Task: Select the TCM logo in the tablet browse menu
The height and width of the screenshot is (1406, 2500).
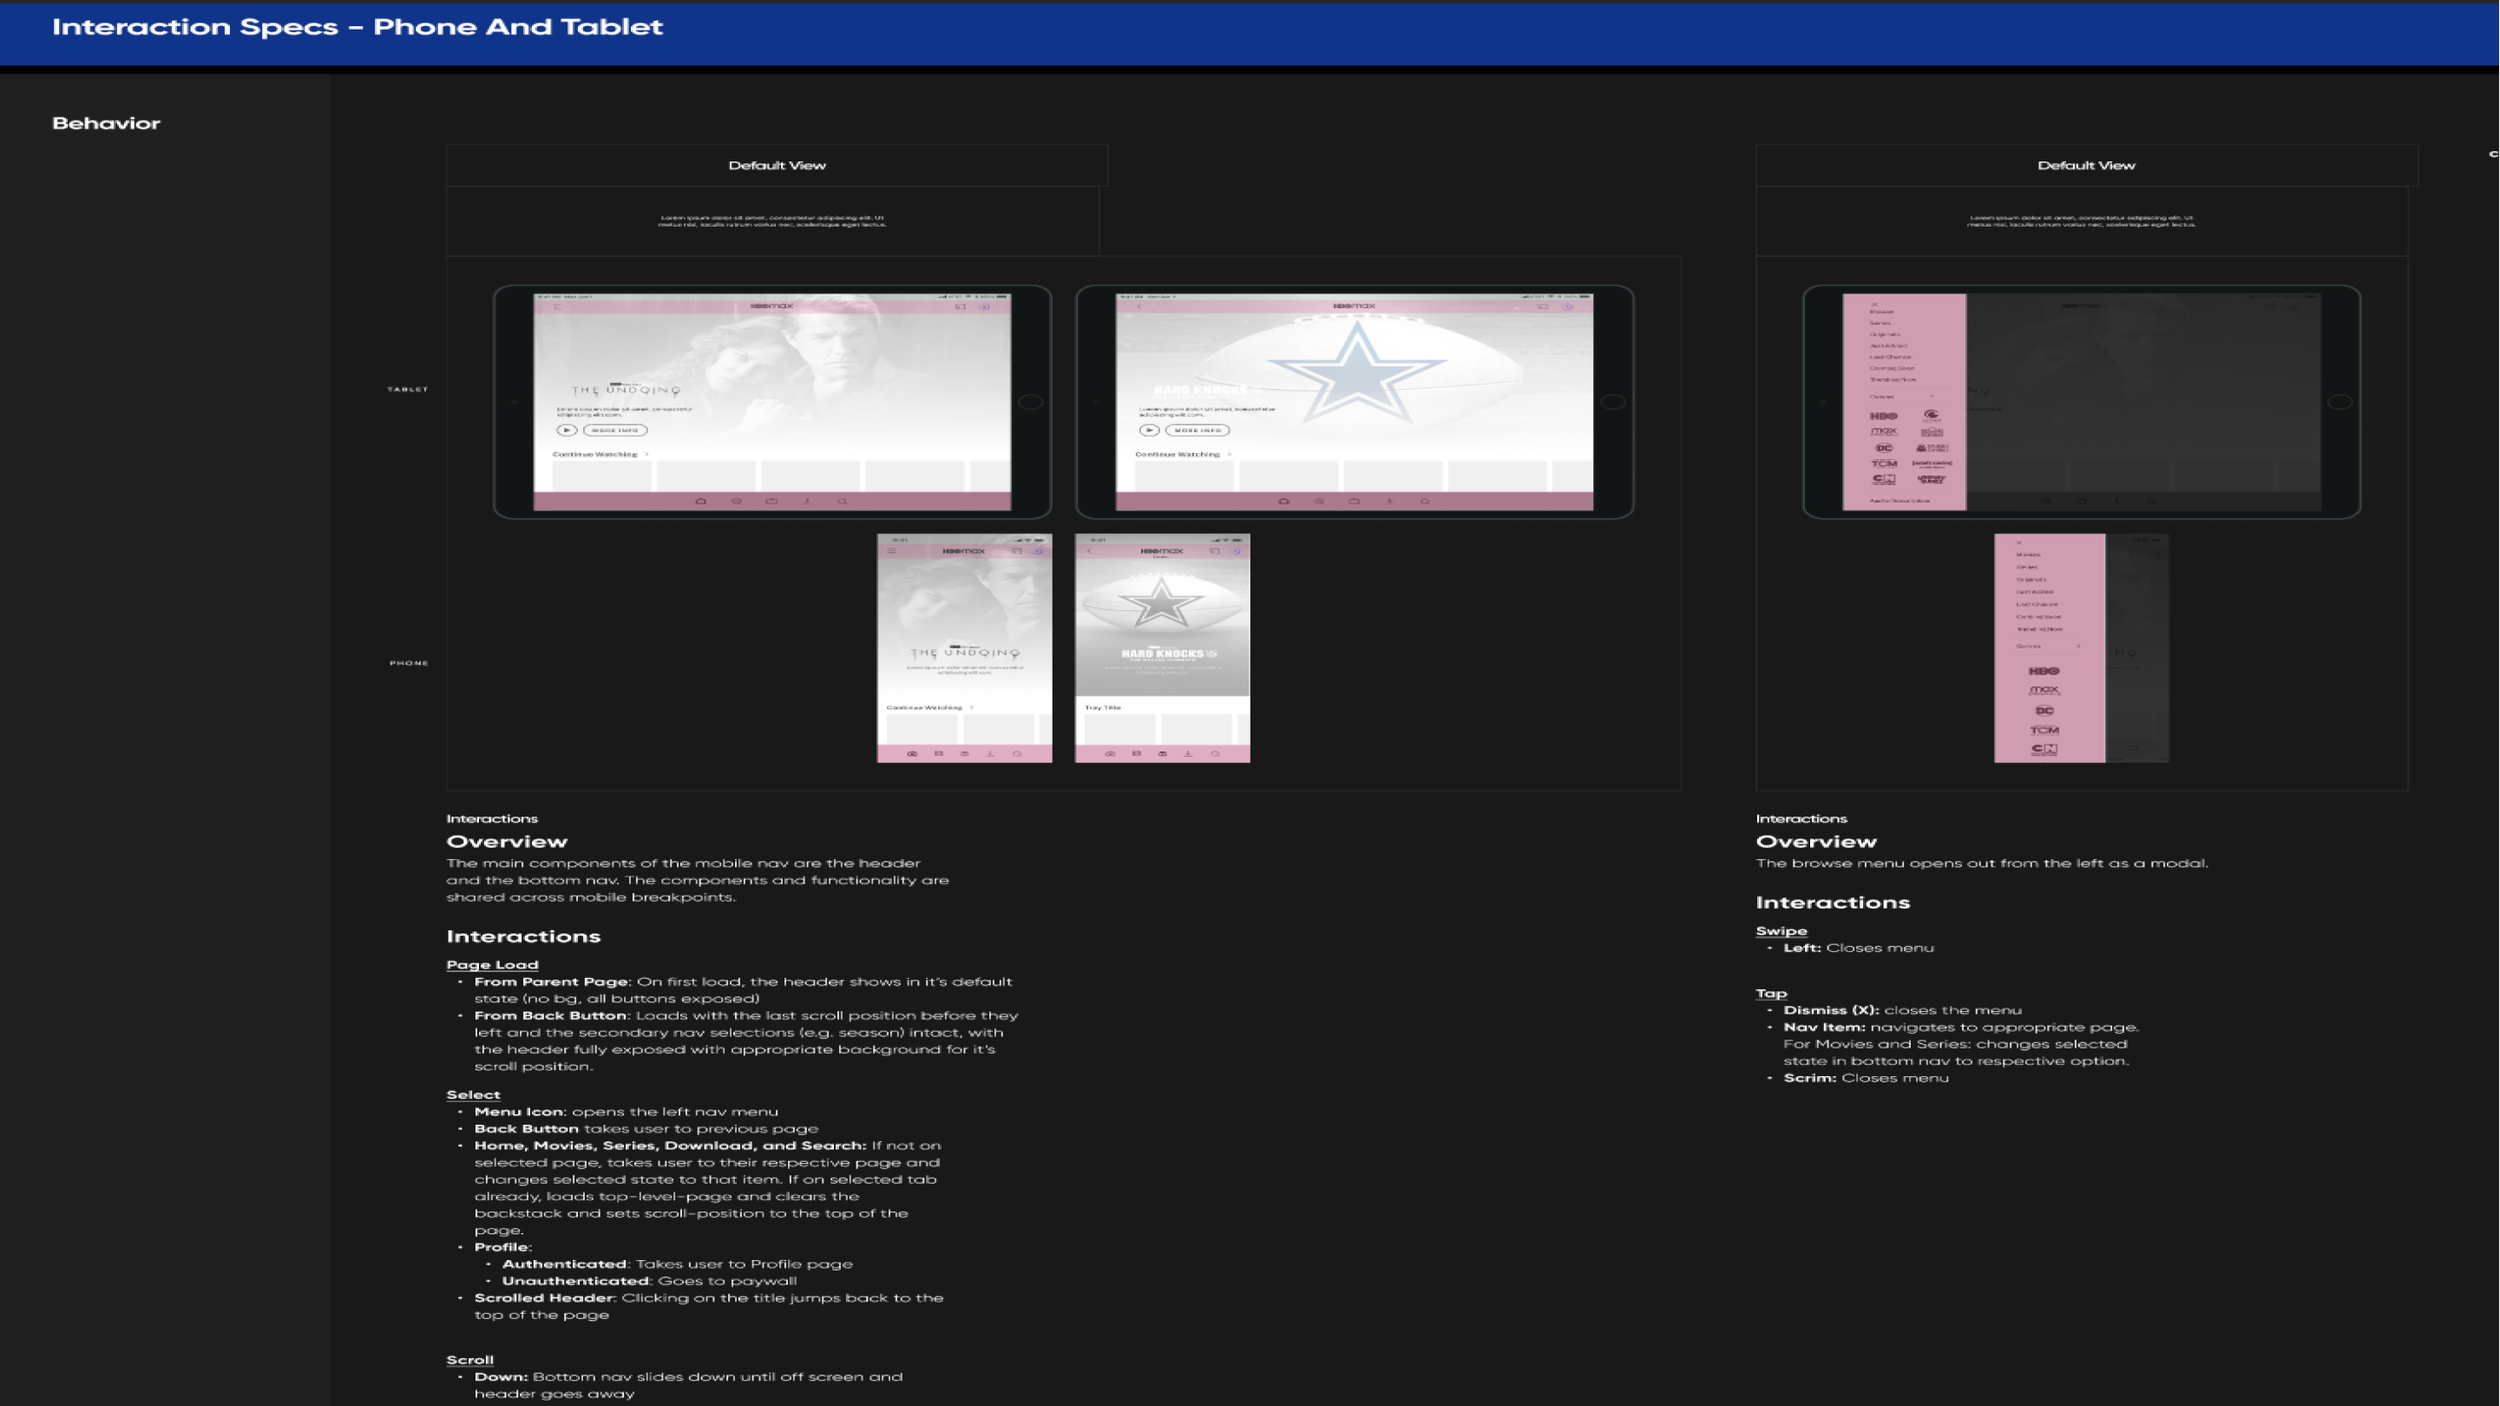Action: point(1884,463)
